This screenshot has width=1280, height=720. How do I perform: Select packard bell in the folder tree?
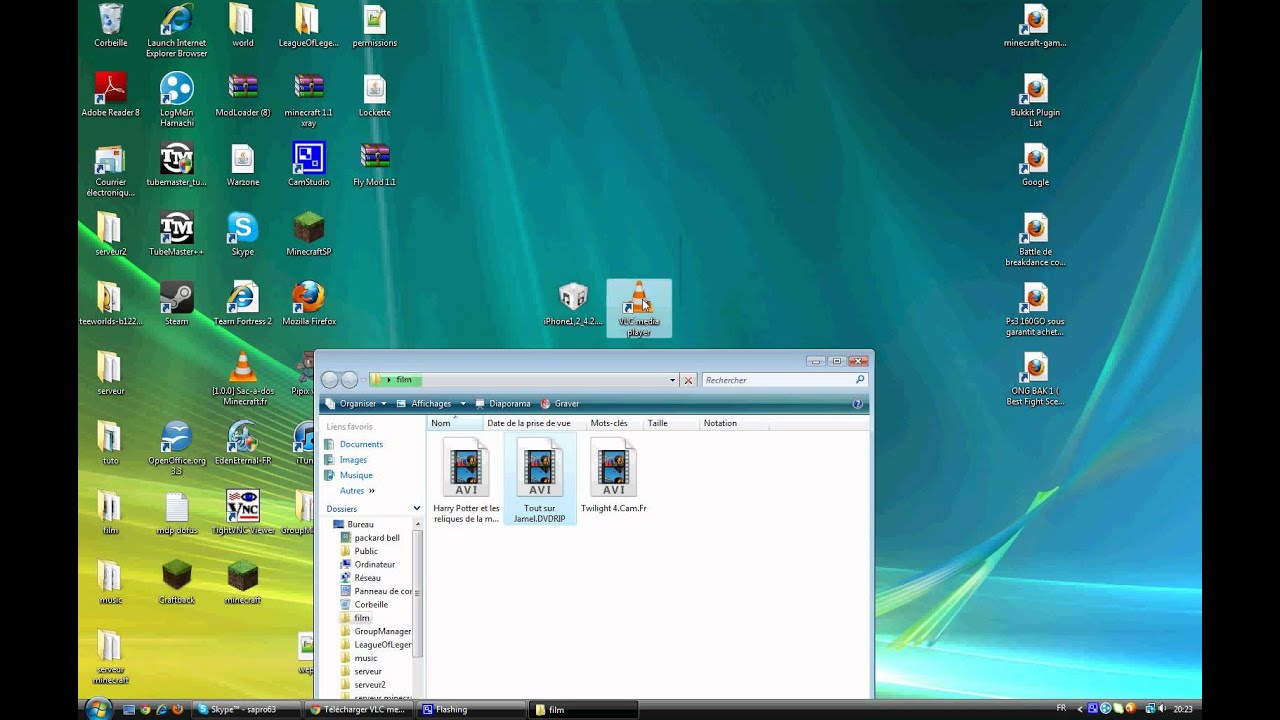coord(376,538)
